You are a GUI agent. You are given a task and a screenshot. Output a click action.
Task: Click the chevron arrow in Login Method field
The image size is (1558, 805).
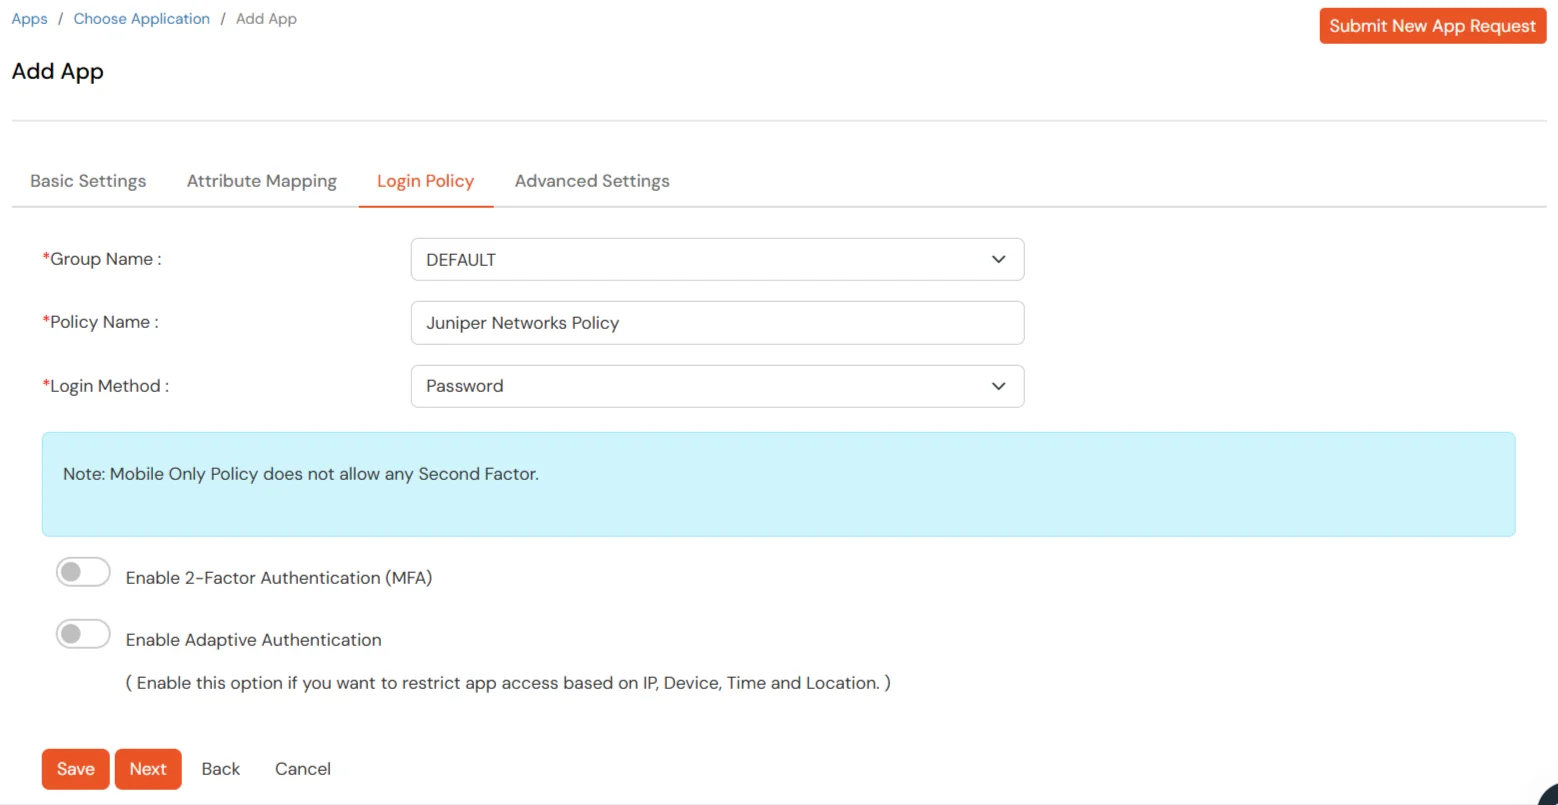[998, 386]
